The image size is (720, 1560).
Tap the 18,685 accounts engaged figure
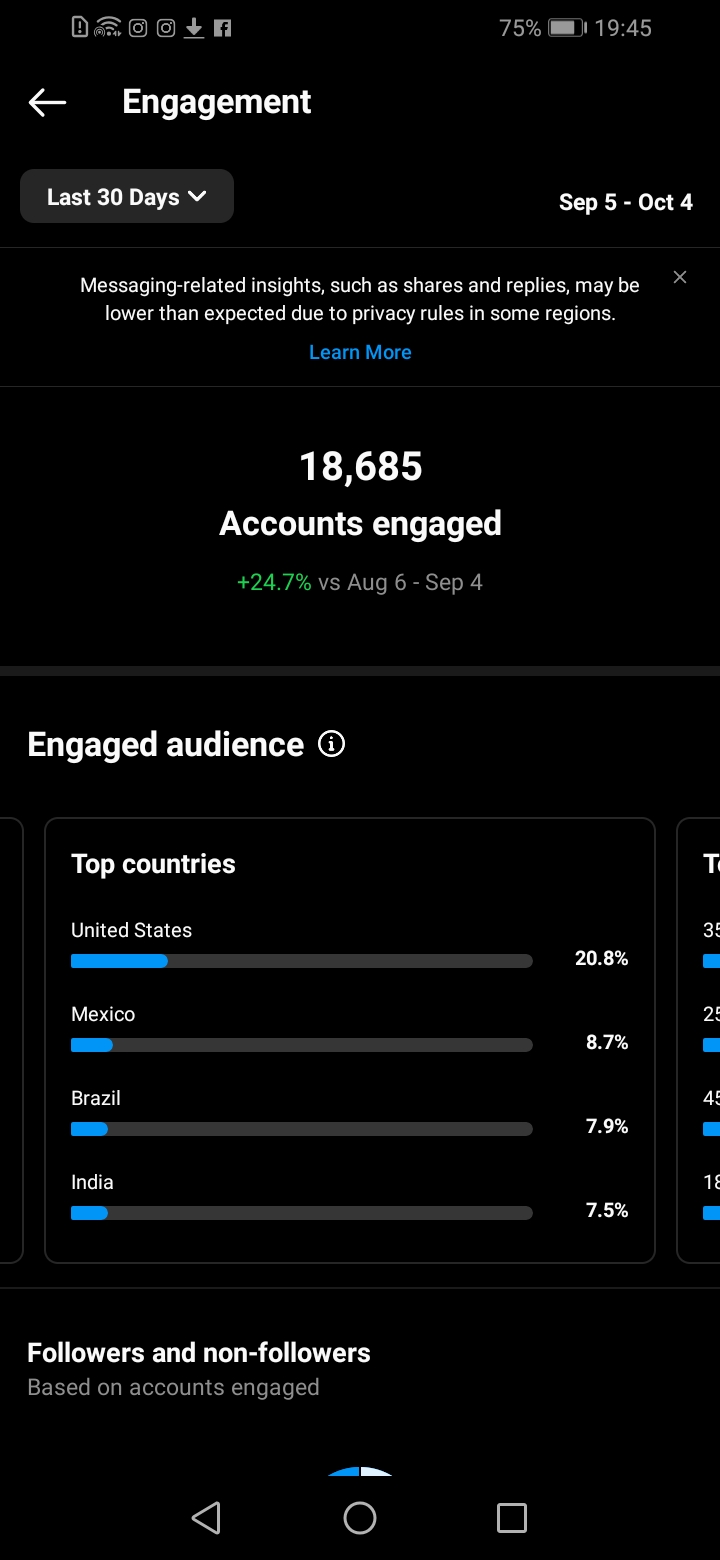[x=360, y=466]
